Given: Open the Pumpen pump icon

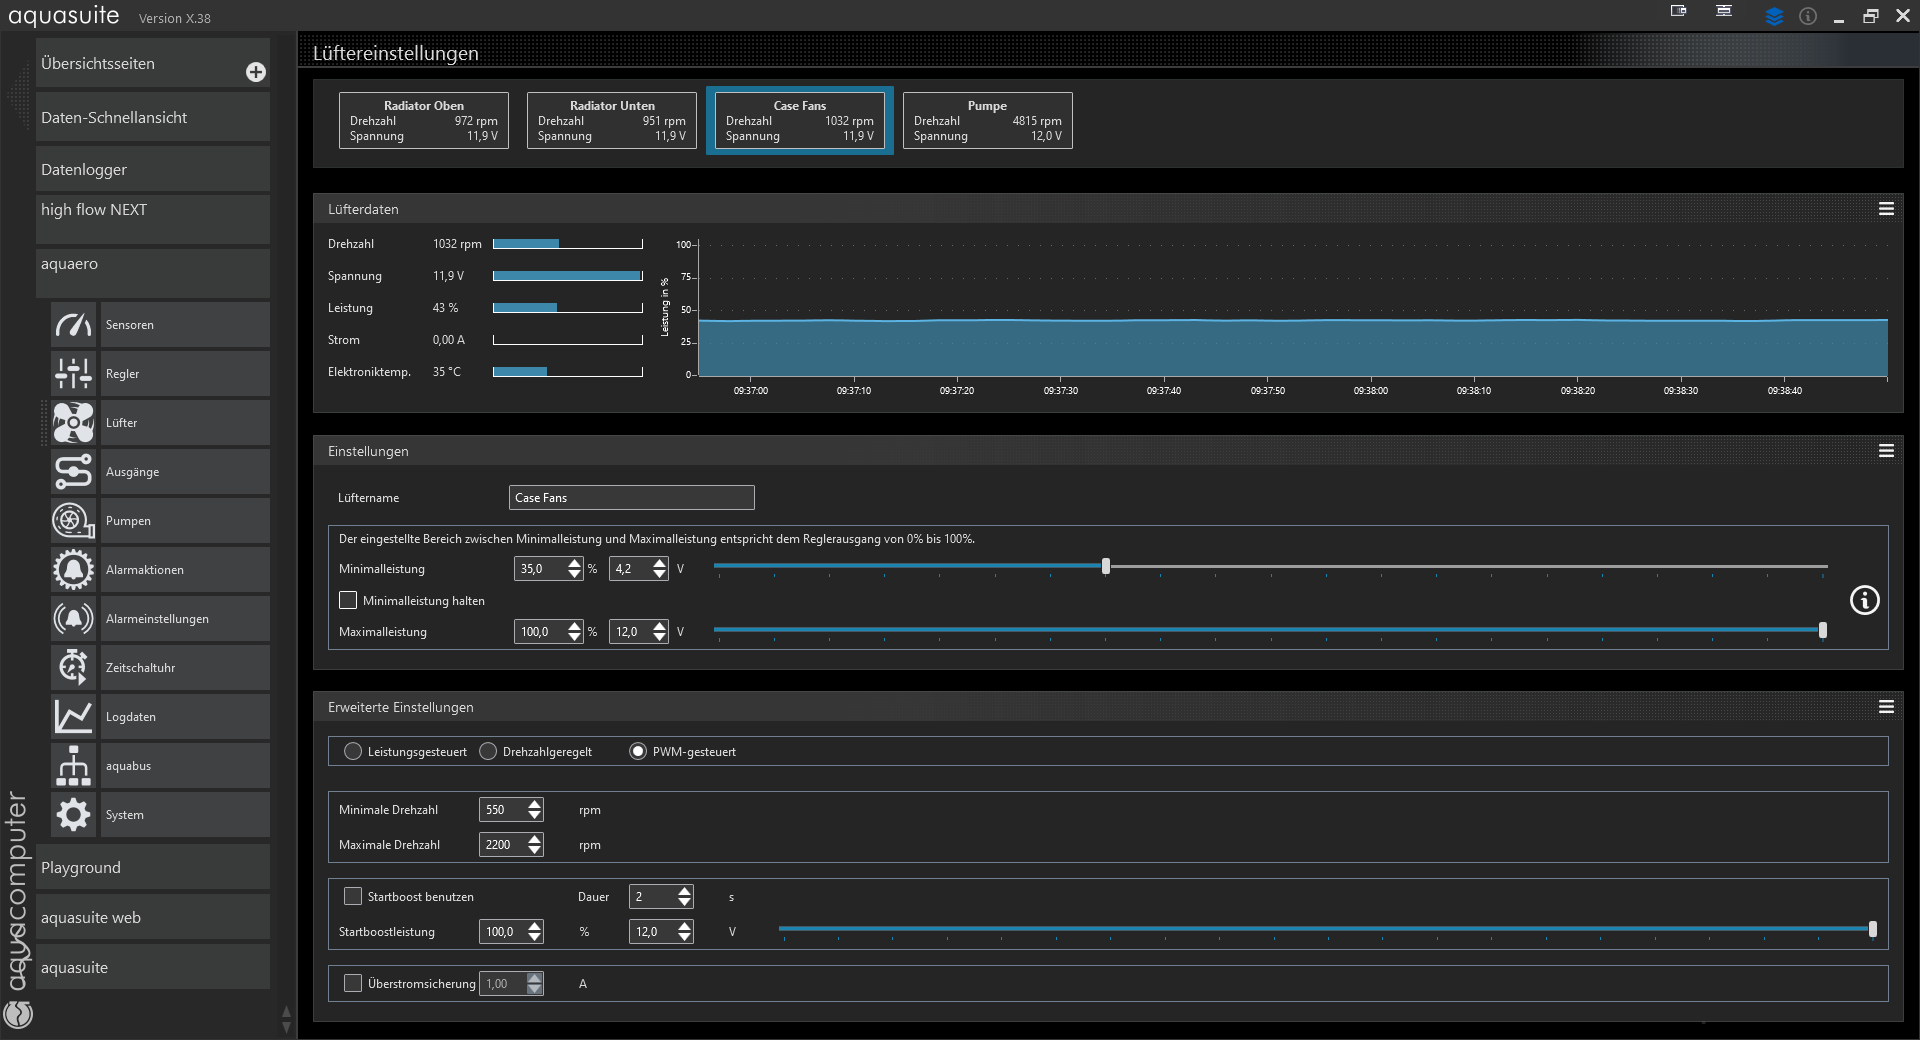Looking at the screenshot, I should [73, 521].
